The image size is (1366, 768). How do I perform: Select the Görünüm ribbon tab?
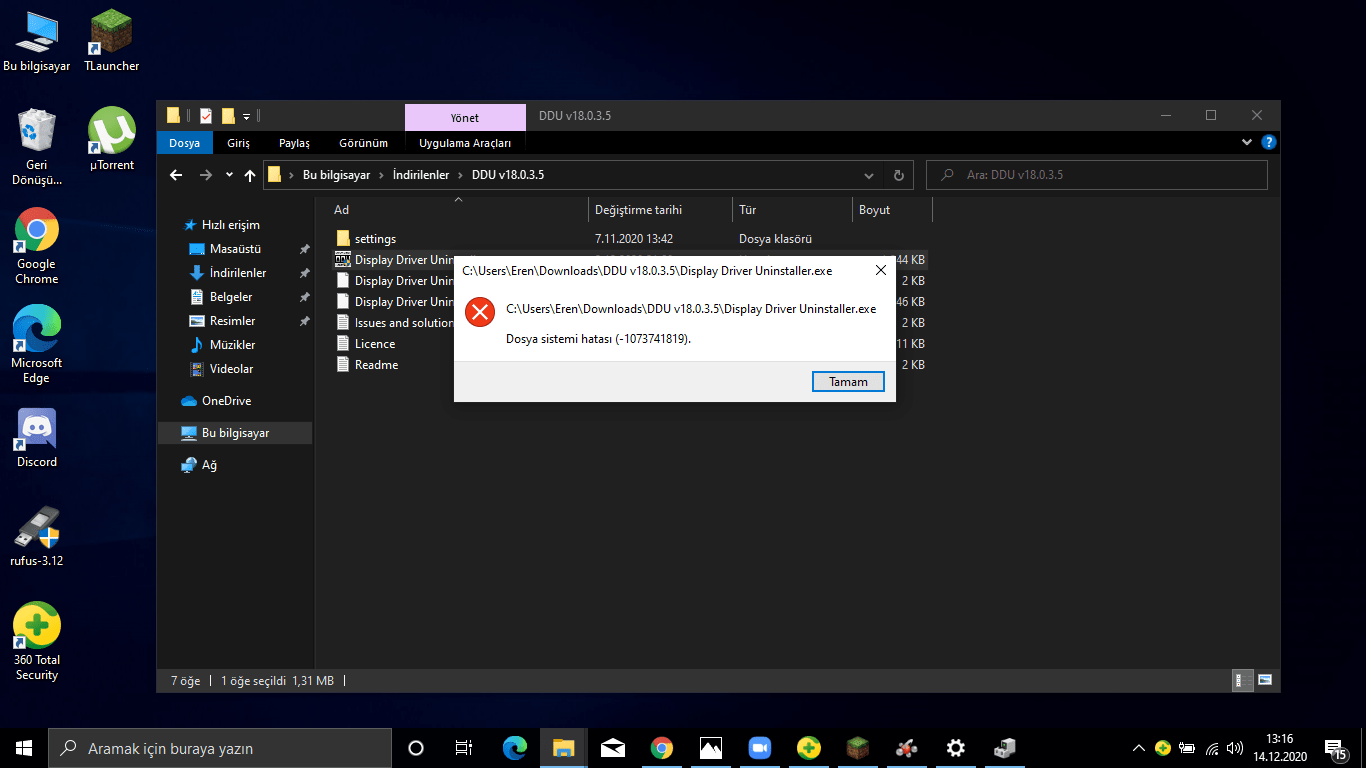click(363, 143)
